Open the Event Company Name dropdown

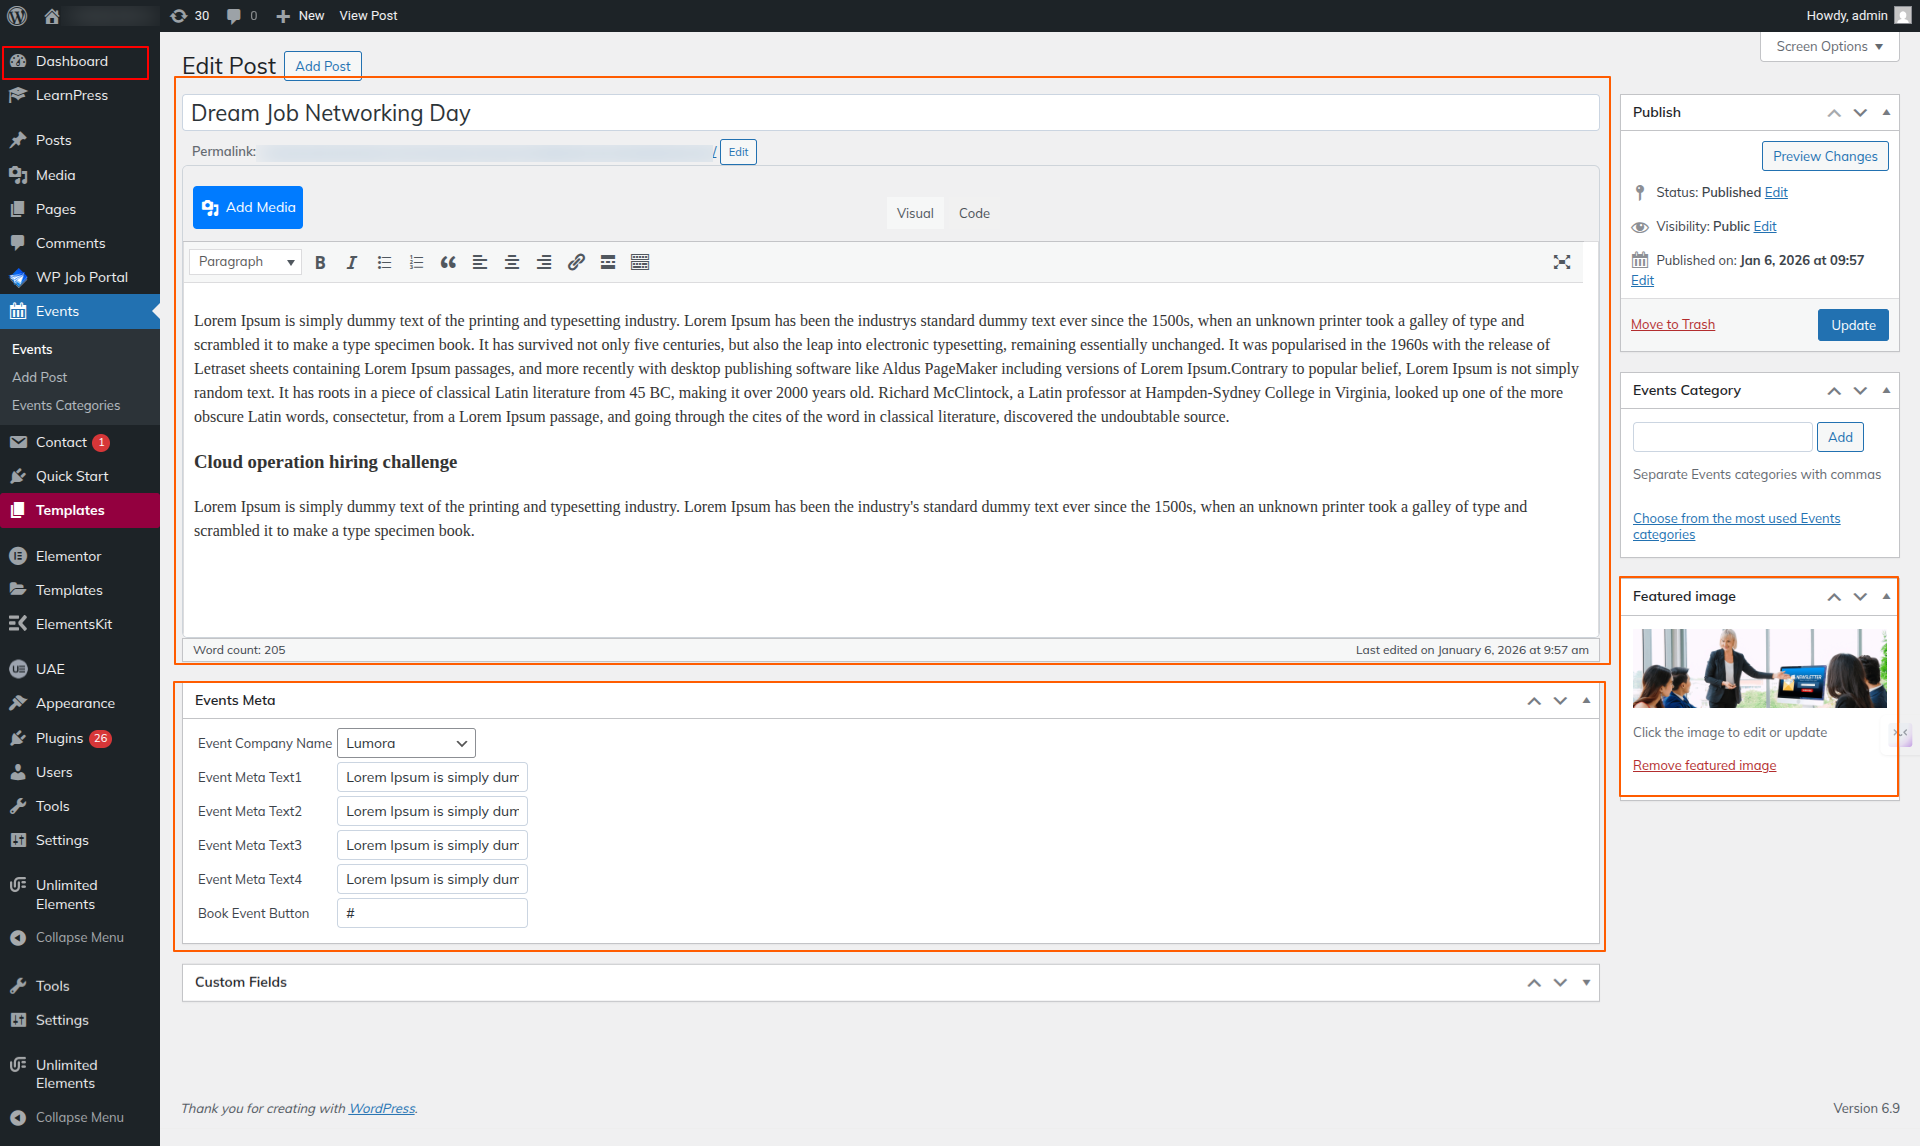point(406,743)
